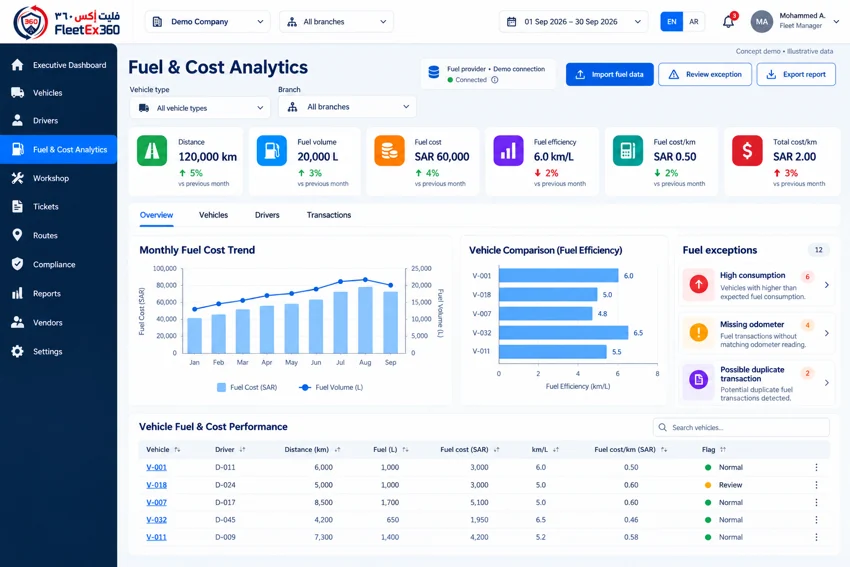Open vehicle link V-001

click(x=157, y=467)
